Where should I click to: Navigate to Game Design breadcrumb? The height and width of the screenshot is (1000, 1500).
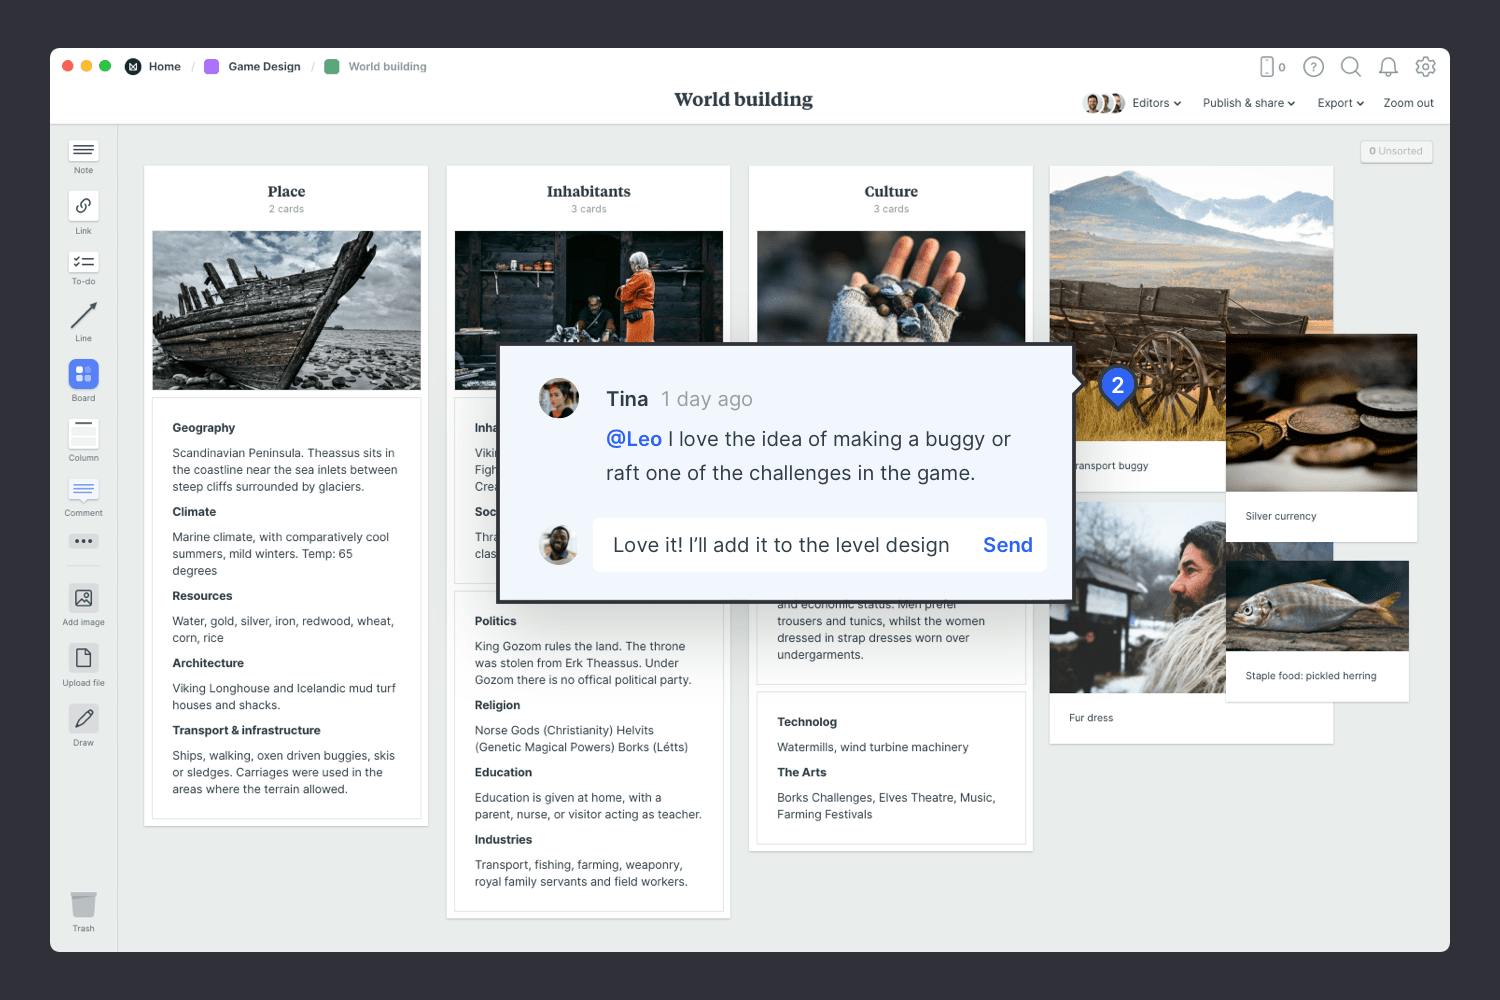click(x=264, y=67)
